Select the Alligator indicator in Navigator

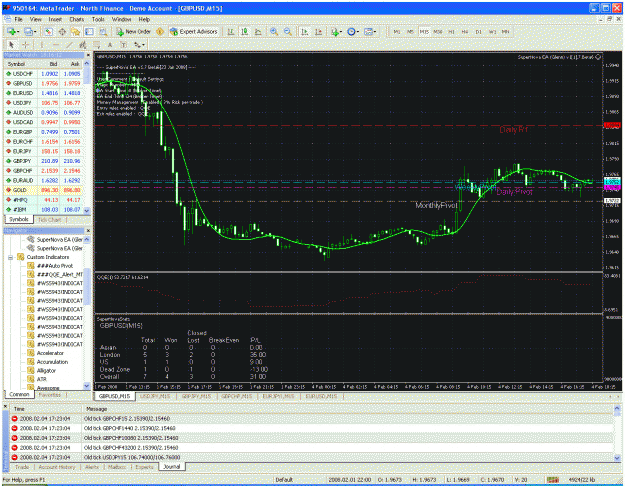click(46, 370)
